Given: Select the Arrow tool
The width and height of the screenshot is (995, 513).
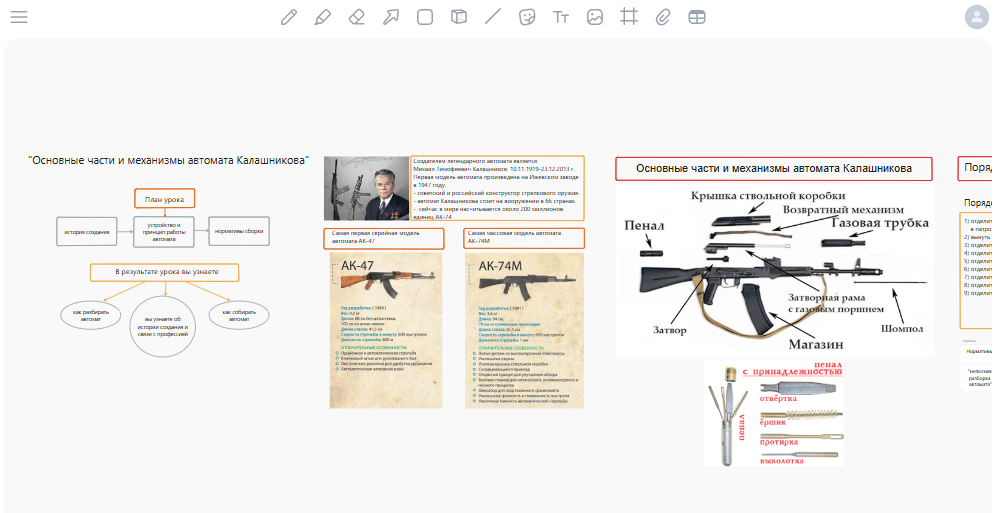Looking at the screenshot, I should pos(390,17).
